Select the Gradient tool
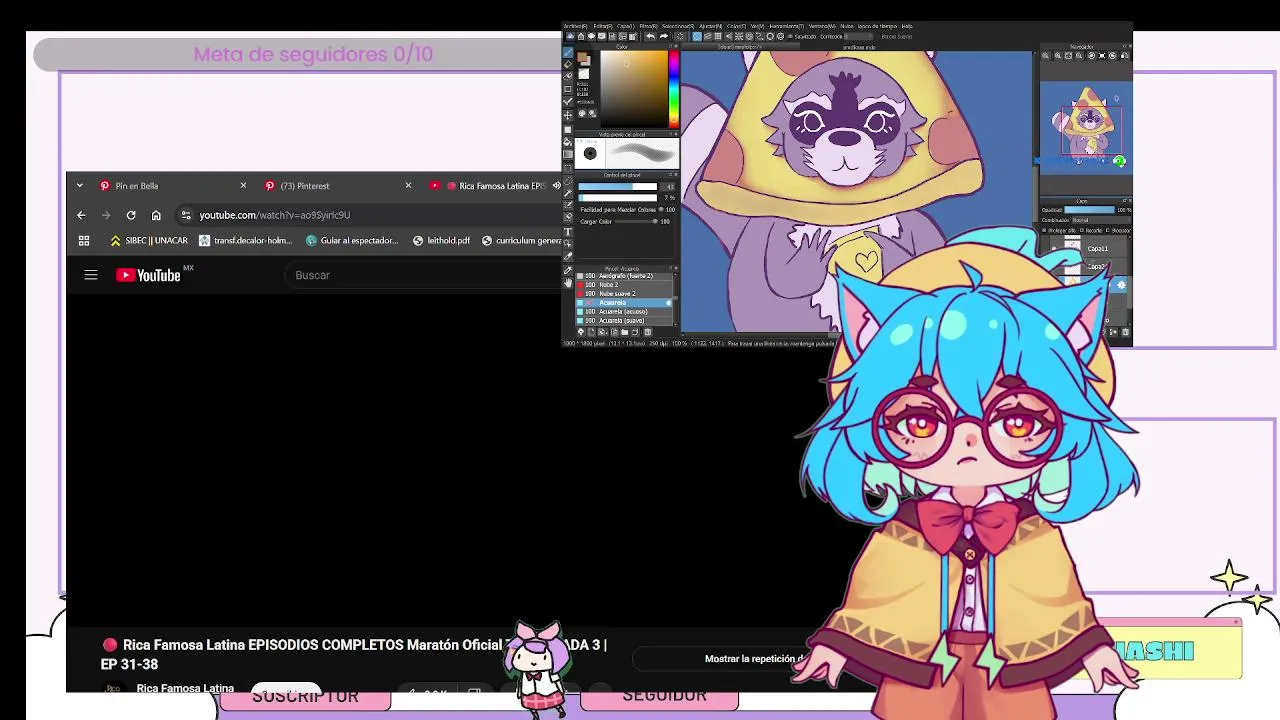 (x=568, y=154)
